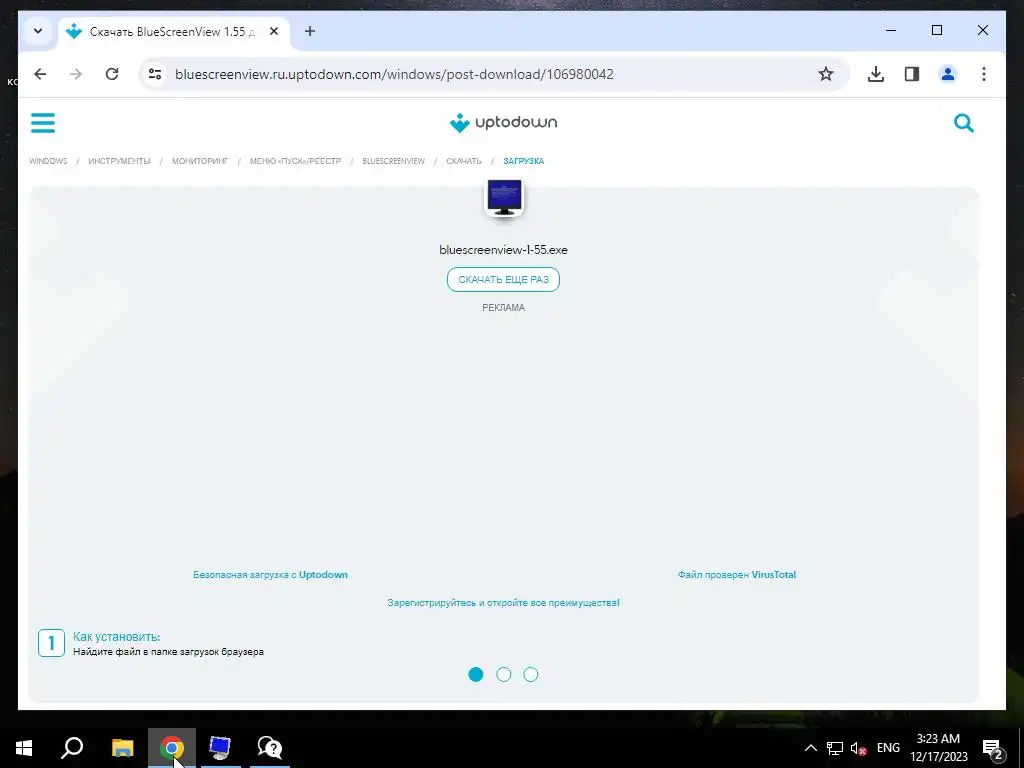Open the Get Help taskbar icon
The height and width of the screenshot is (768, 1024).
coord(269,748)
